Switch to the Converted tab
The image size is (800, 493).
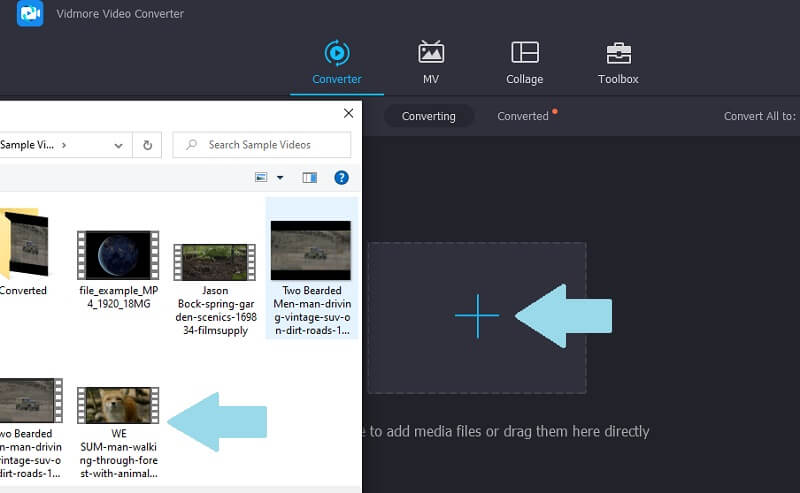[x=523, y=116]
